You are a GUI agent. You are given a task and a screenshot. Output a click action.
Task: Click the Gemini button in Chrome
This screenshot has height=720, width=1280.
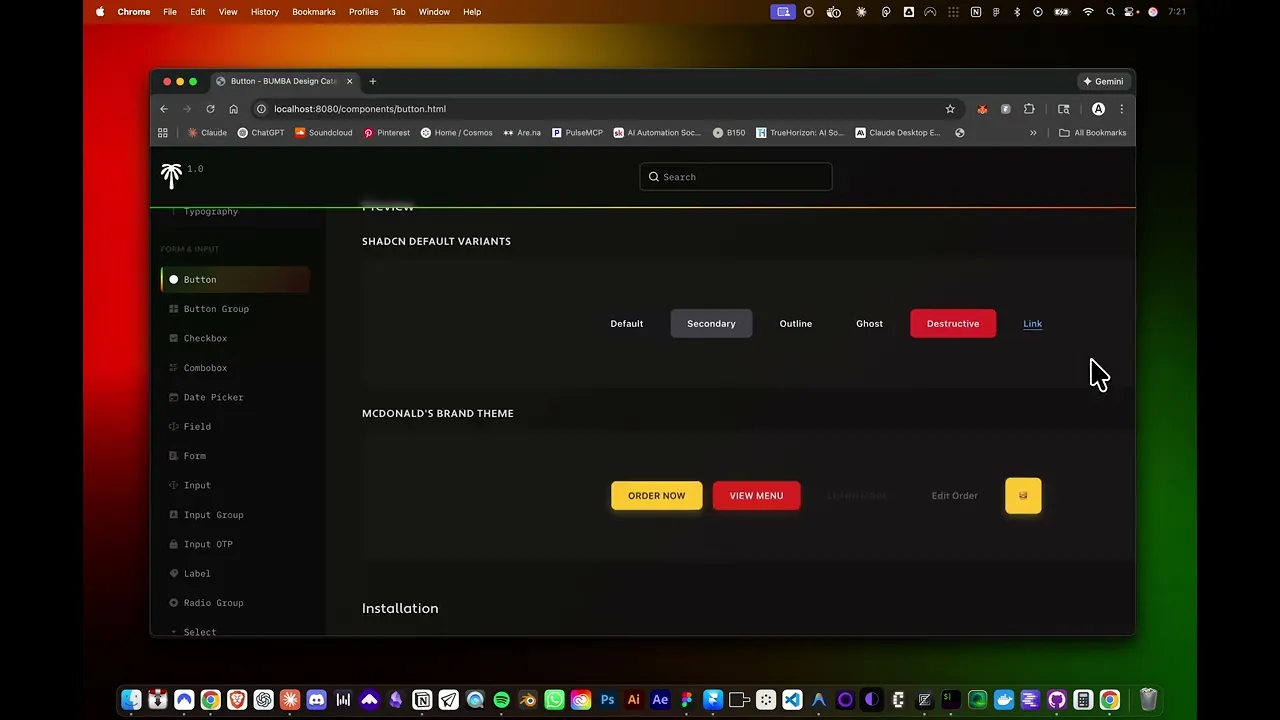click(x=1103, y=81)
